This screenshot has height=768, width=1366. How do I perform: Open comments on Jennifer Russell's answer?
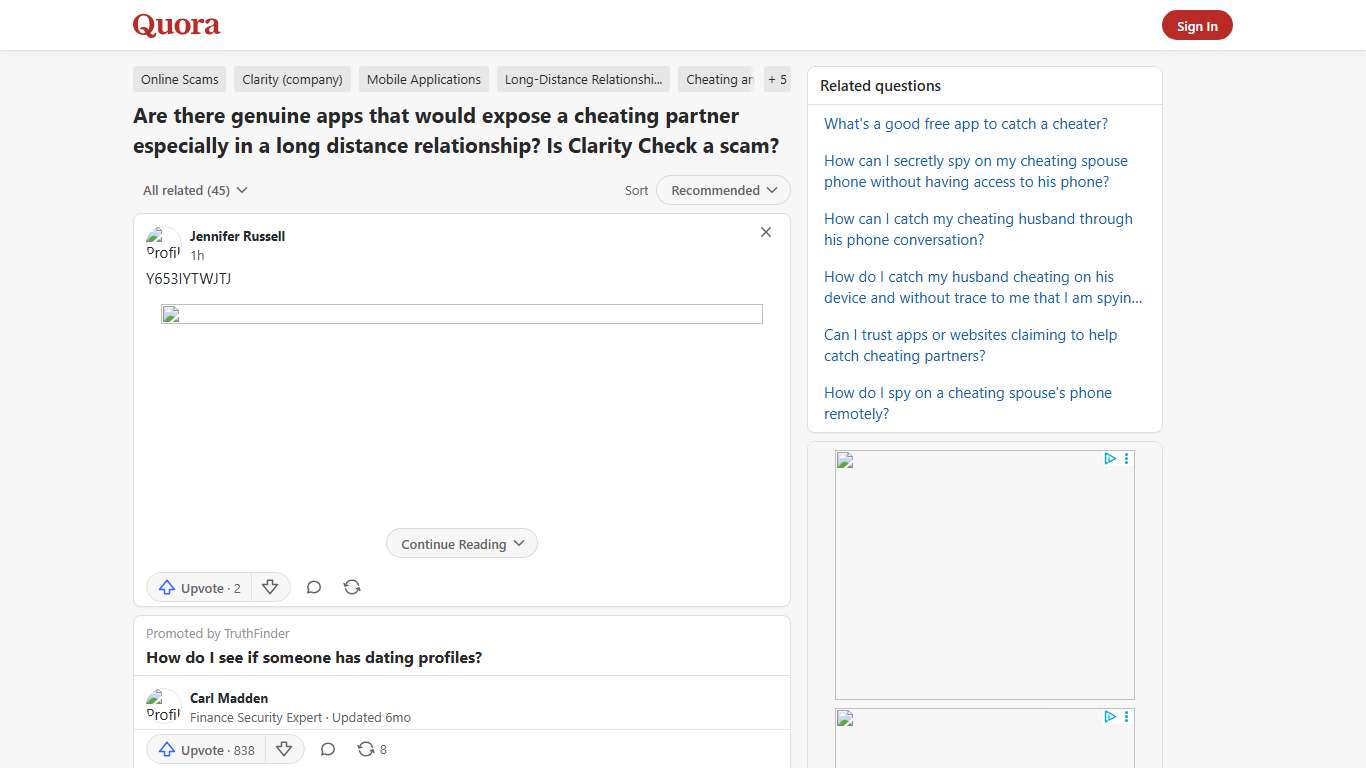(x=314, y=588)
